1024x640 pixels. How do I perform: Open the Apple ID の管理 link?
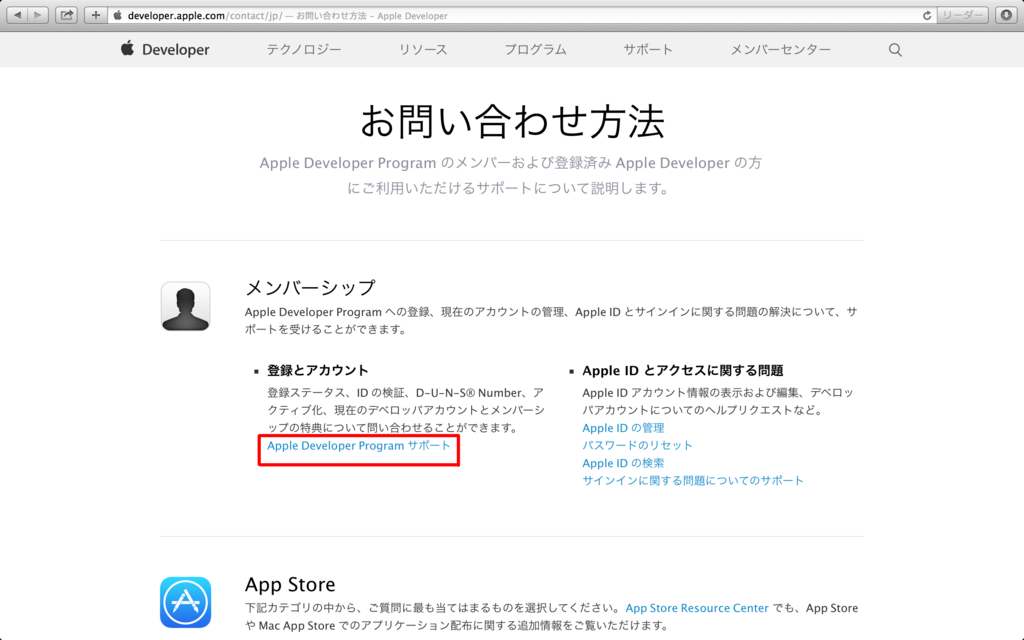pos(623,428)
